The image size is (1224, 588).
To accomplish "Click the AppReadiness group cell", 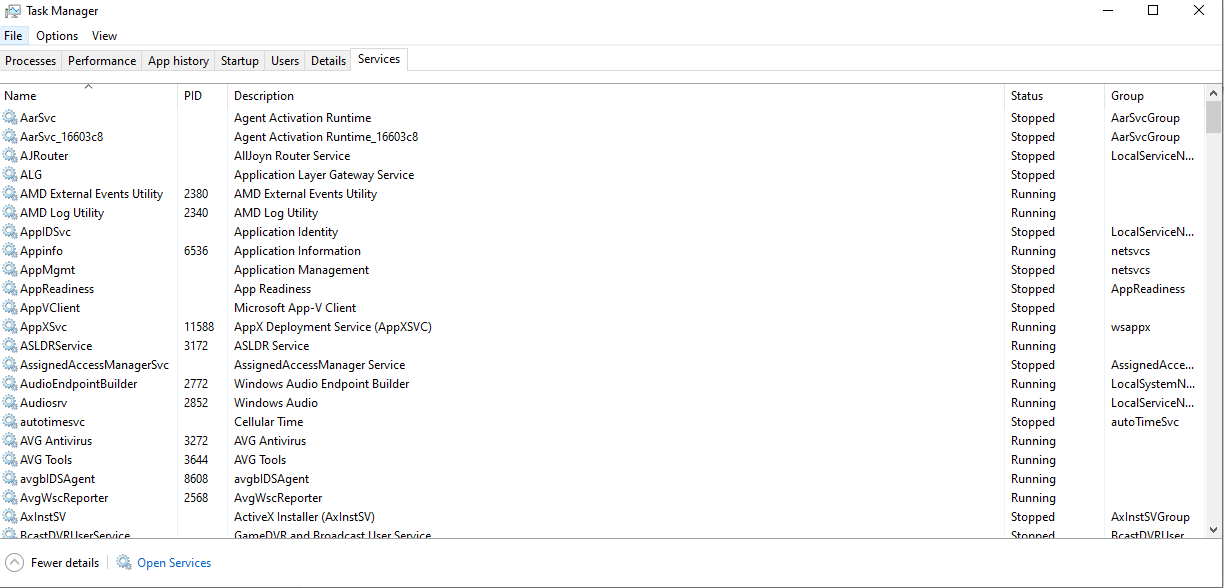I will (1148, 289).
